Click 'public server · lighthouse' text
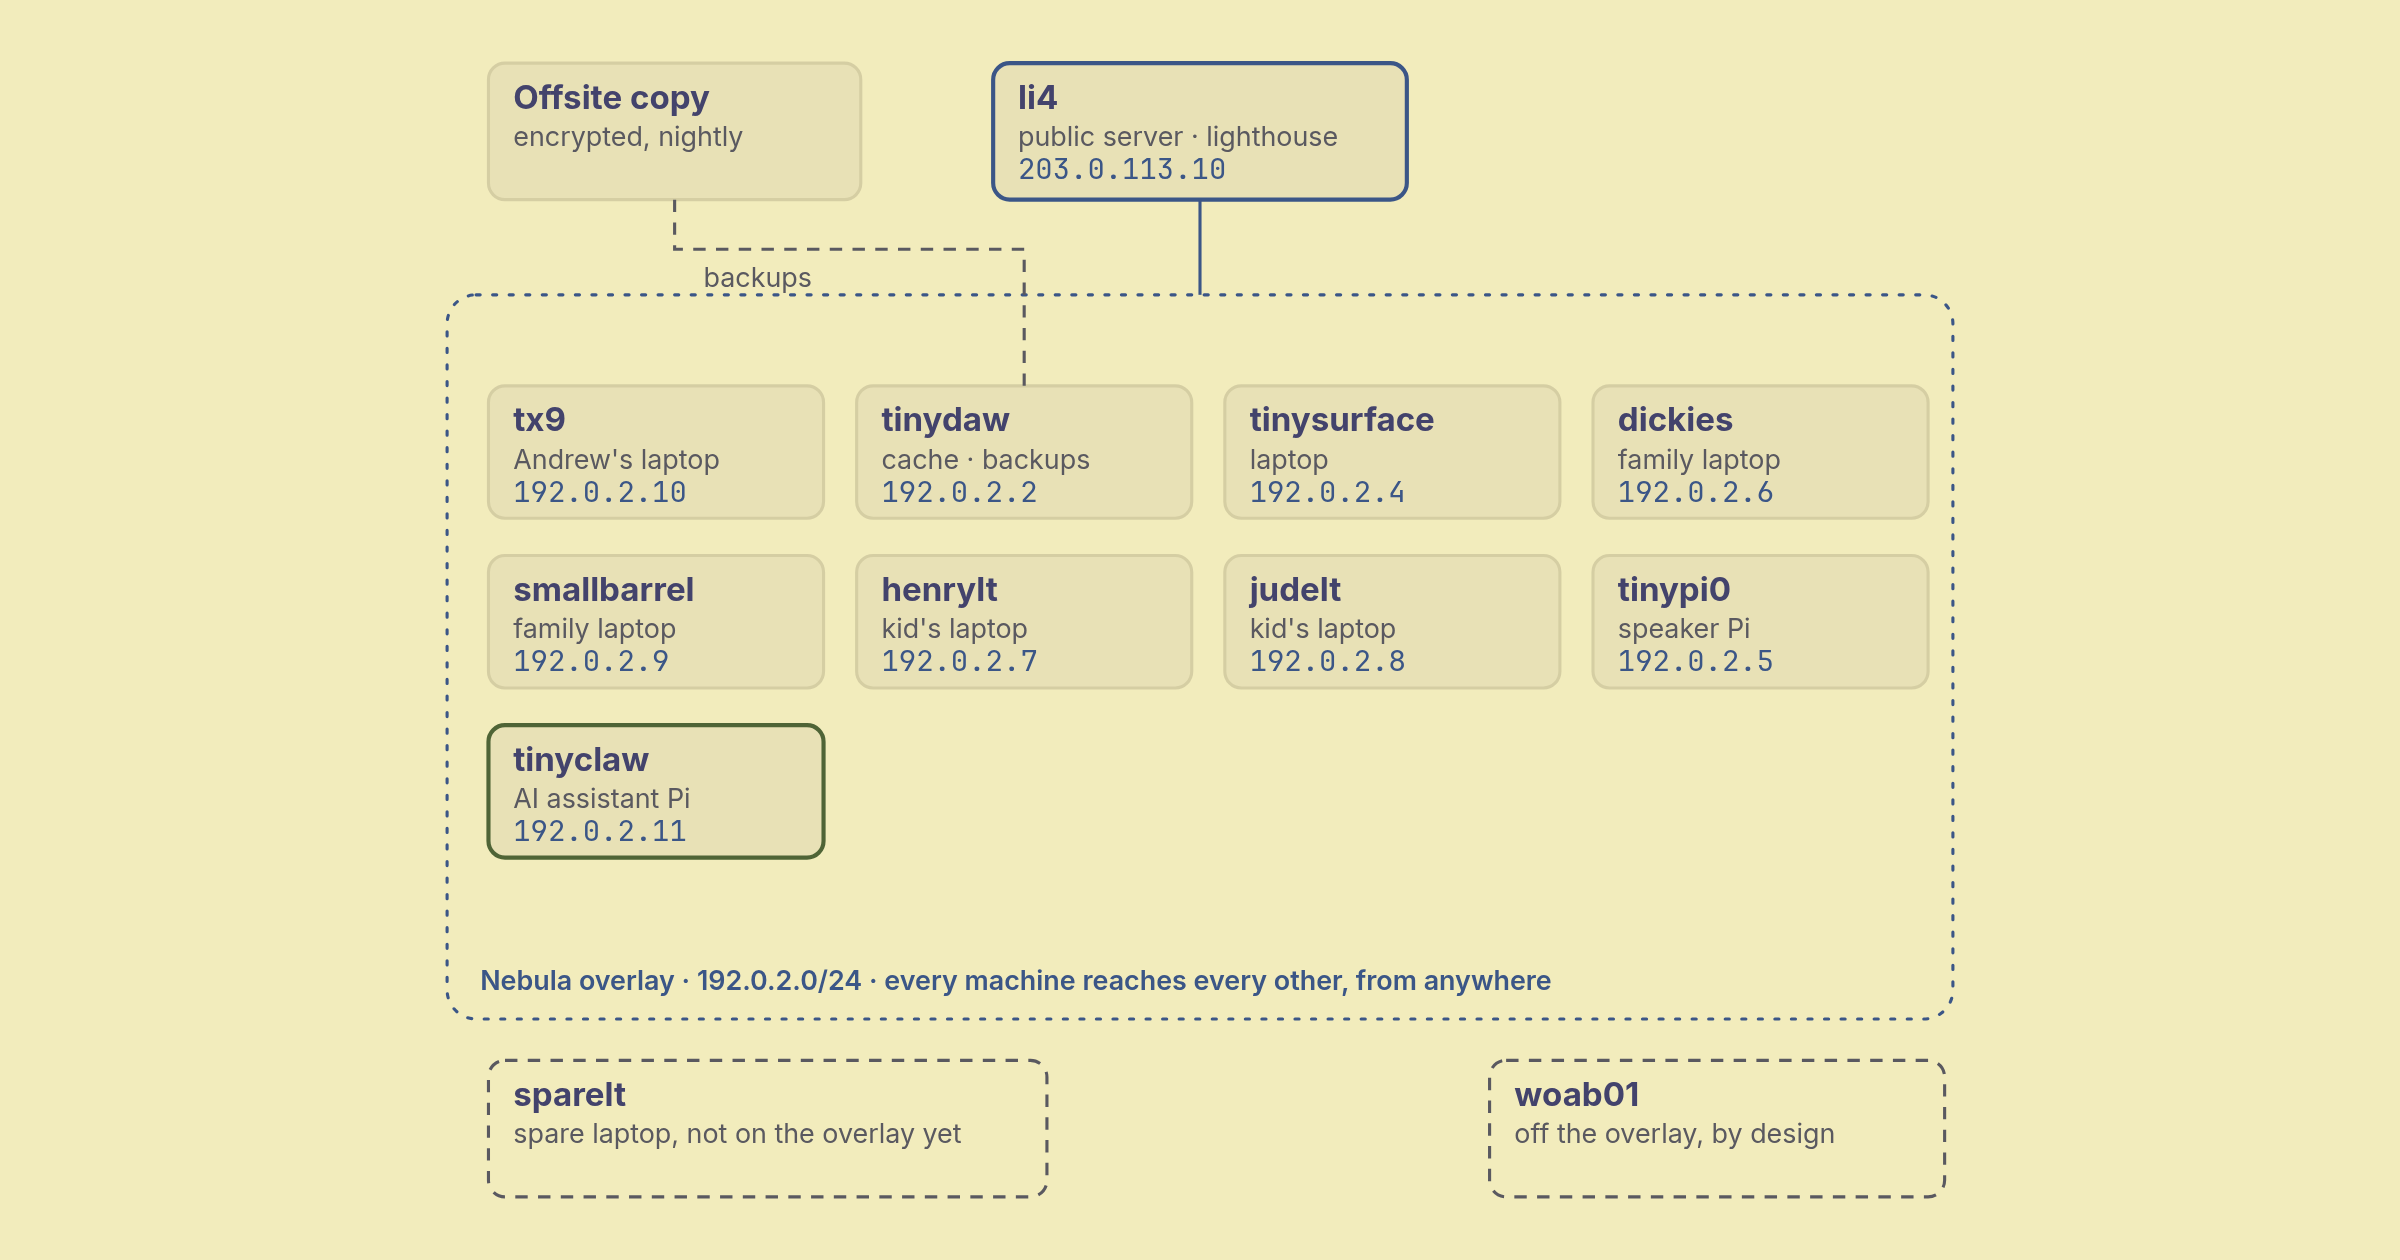Screen dimensions: 2400x1260 tap(1177, 136)
